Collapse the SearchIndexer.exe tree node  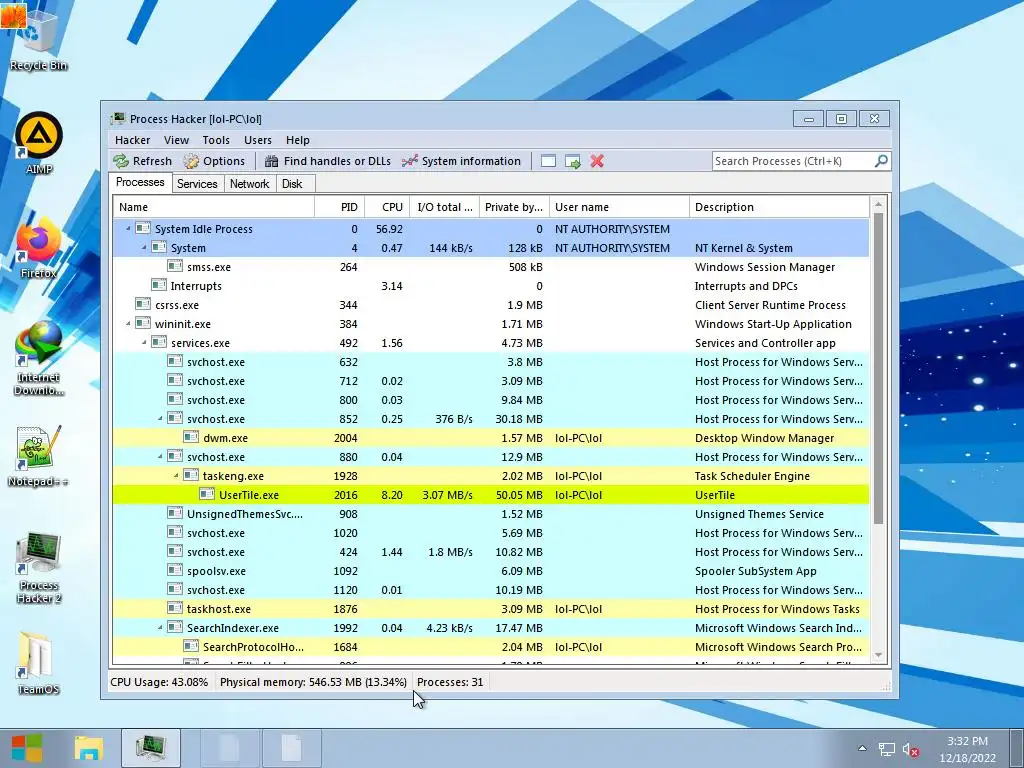[x=160, y=628]
